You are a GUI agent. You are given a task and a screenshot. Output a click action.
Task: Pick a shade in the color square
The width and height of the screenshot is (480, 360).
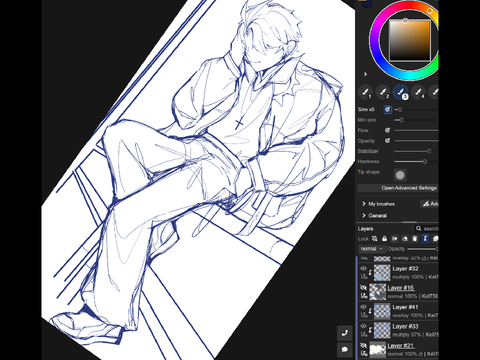pos(410,41)
